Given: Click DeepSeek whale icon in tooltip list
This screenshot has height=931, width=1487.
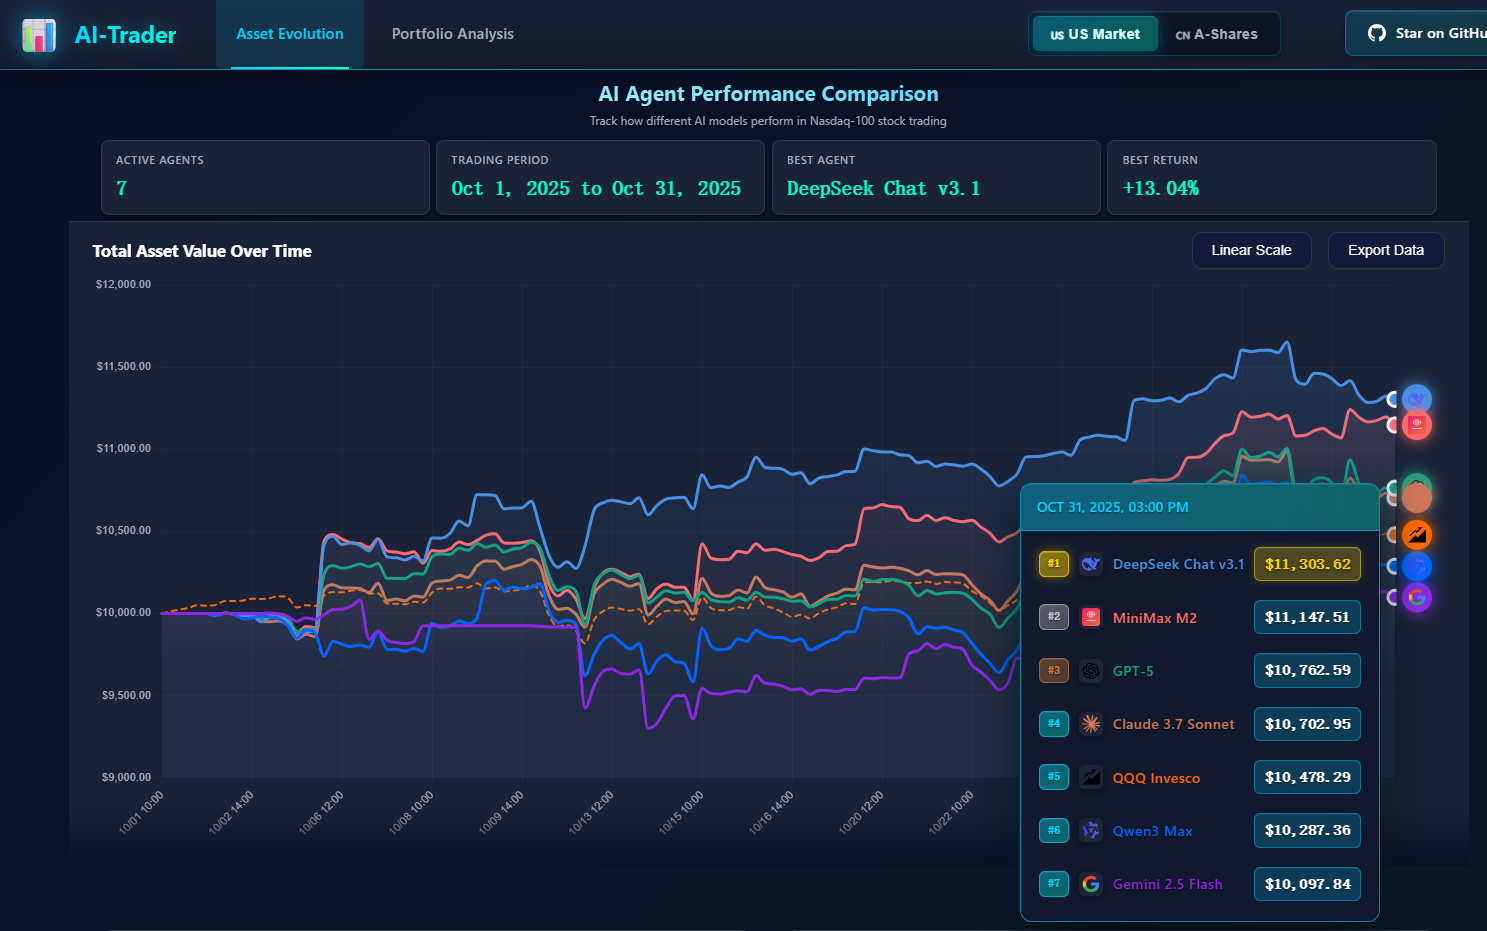Looking at the screenshot, I should coord(1091,564).
